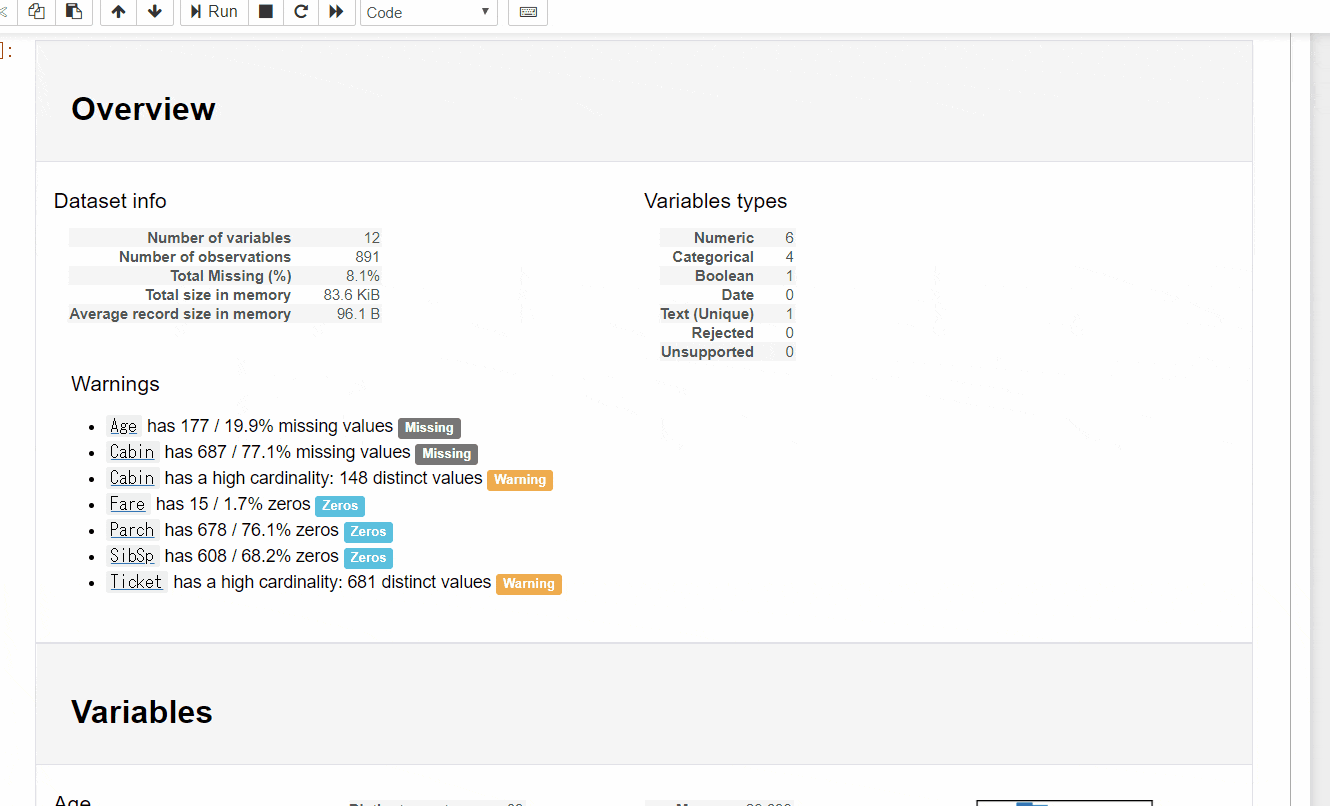Select the Unsupported type label
Screen dimensions: 1330x806
707,352
